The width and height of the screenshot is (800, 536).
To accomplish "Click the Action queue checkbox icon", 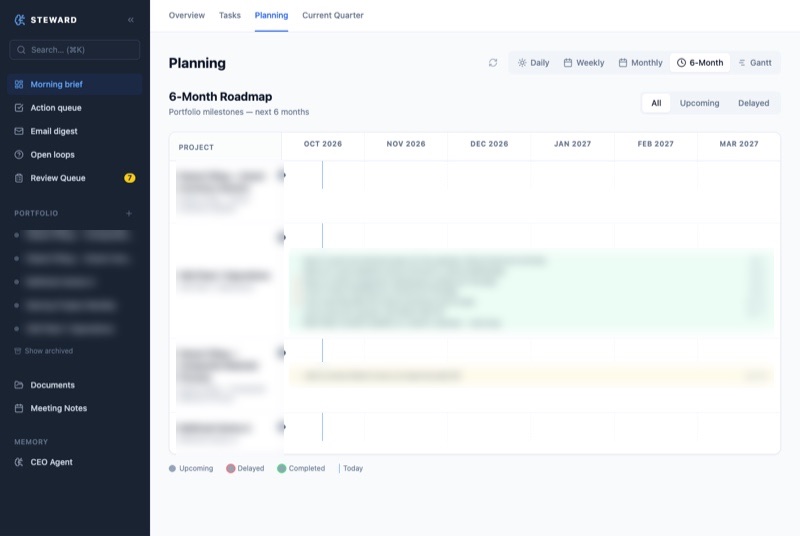I will coord(19,108).
